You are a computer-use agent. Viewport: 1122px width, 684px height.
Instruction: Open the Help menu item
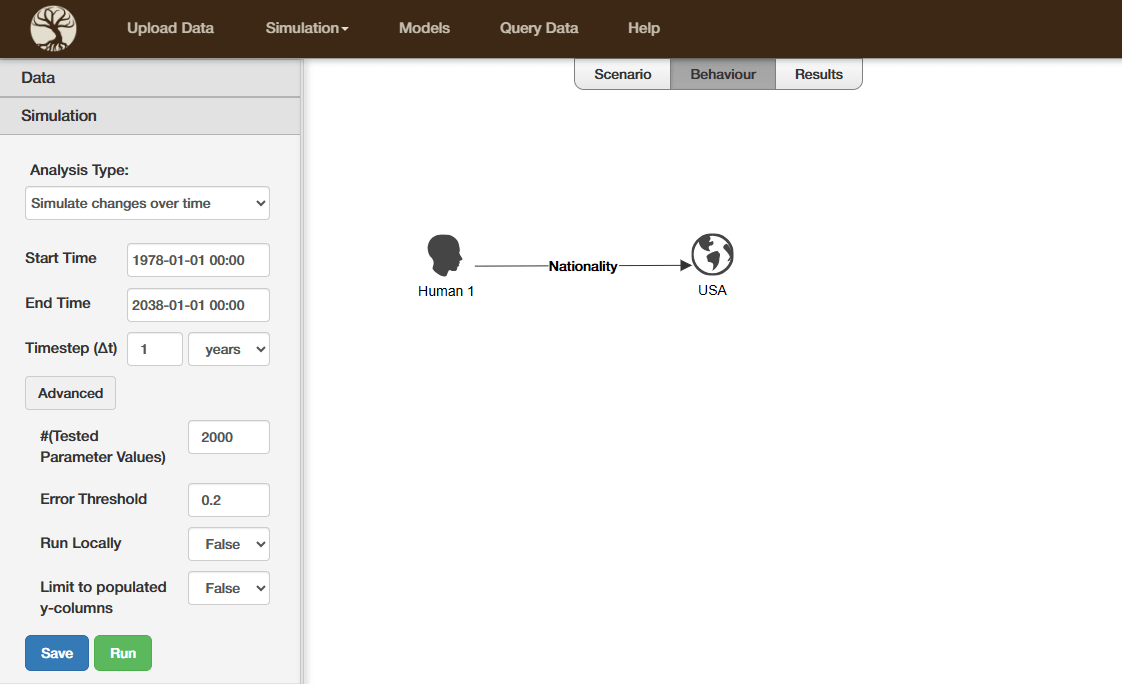(643, 28)
